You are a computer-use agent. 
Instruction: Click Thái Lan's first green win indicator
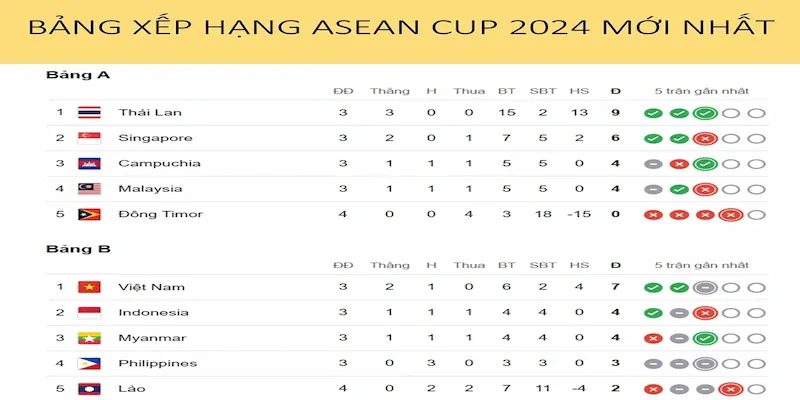pos(653,113)
